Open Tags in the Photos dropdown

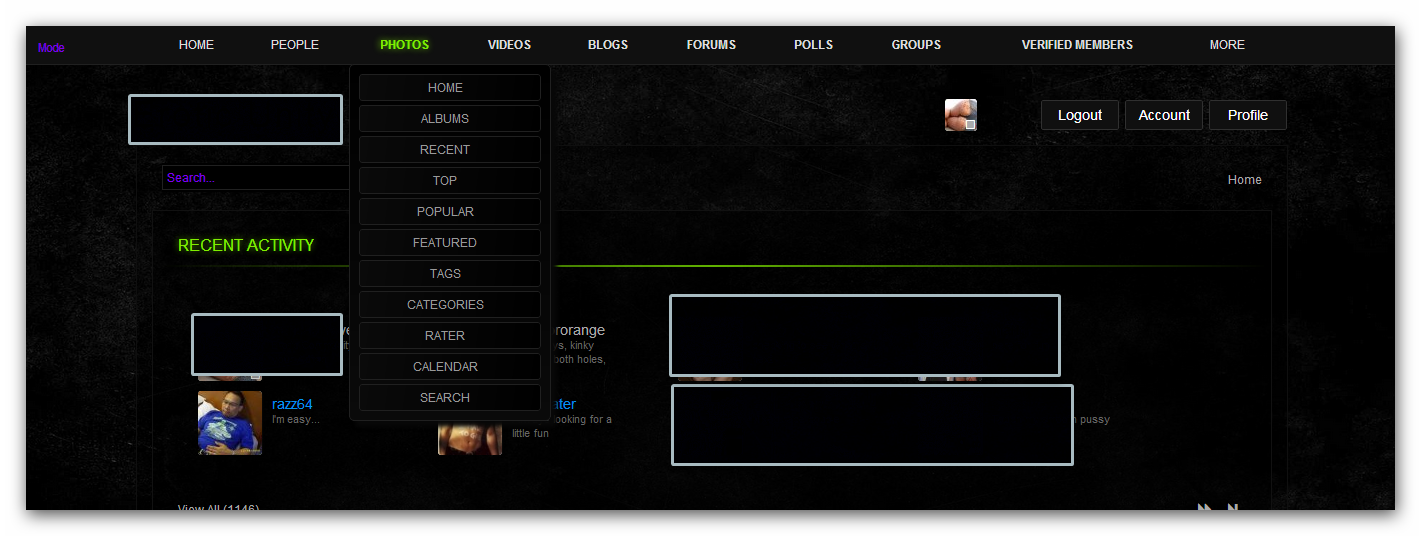445,274
